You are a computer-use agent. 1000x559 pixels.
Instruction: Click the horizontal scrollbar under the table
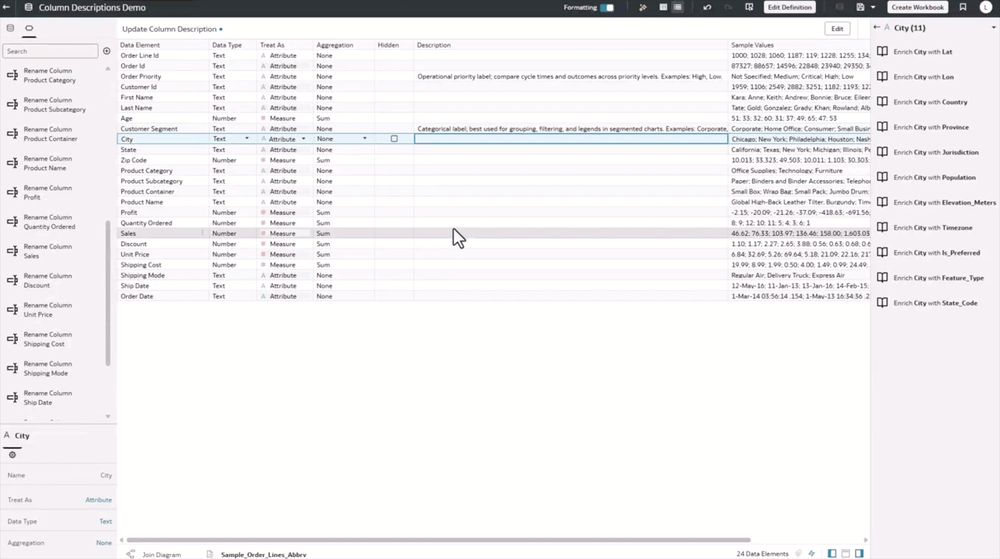coord(438,540)
